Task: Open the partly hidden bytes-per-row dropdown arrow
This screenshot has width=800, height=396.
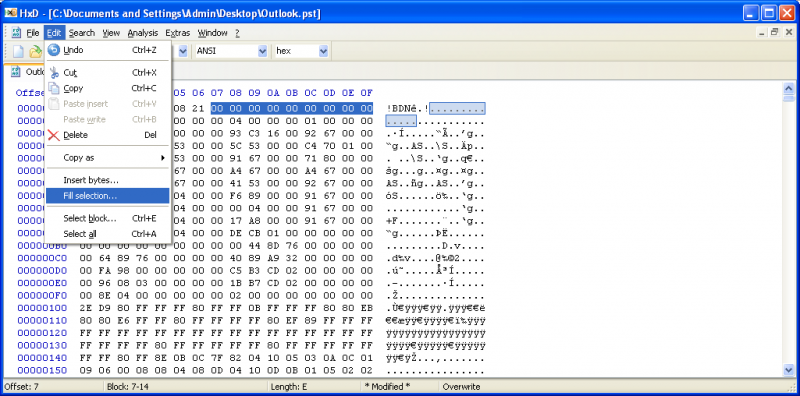Action: pos(183,51)
